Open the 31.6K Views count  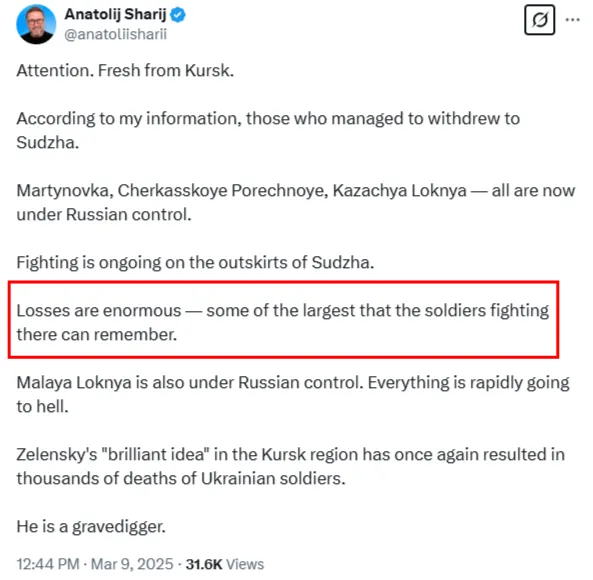click(x=225, y=564)
